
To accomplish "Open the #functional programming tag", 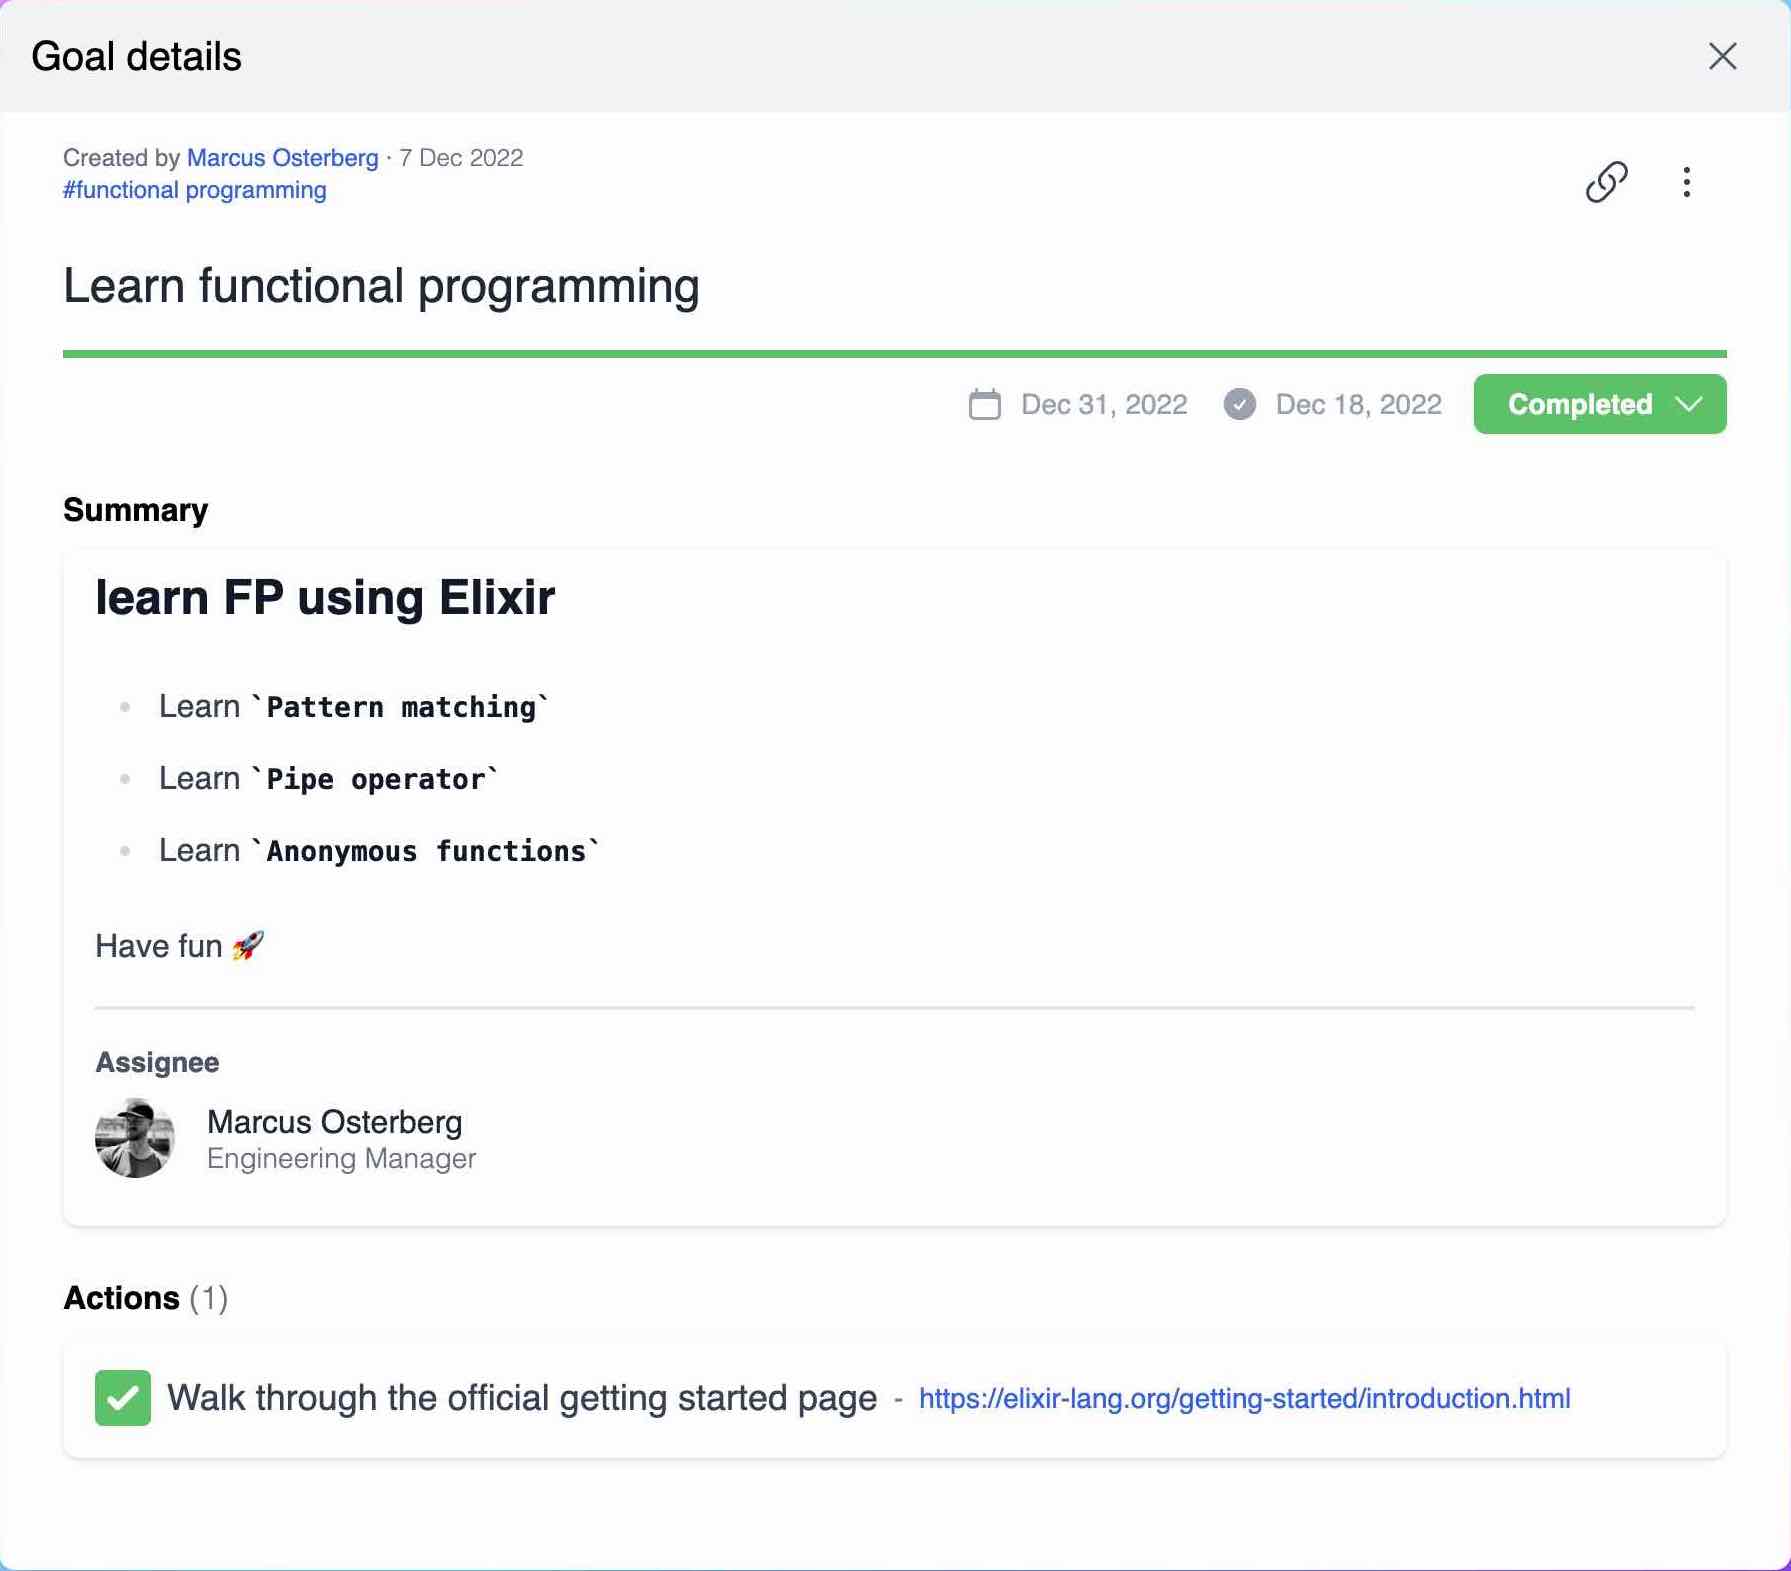I will click(195, 190).
